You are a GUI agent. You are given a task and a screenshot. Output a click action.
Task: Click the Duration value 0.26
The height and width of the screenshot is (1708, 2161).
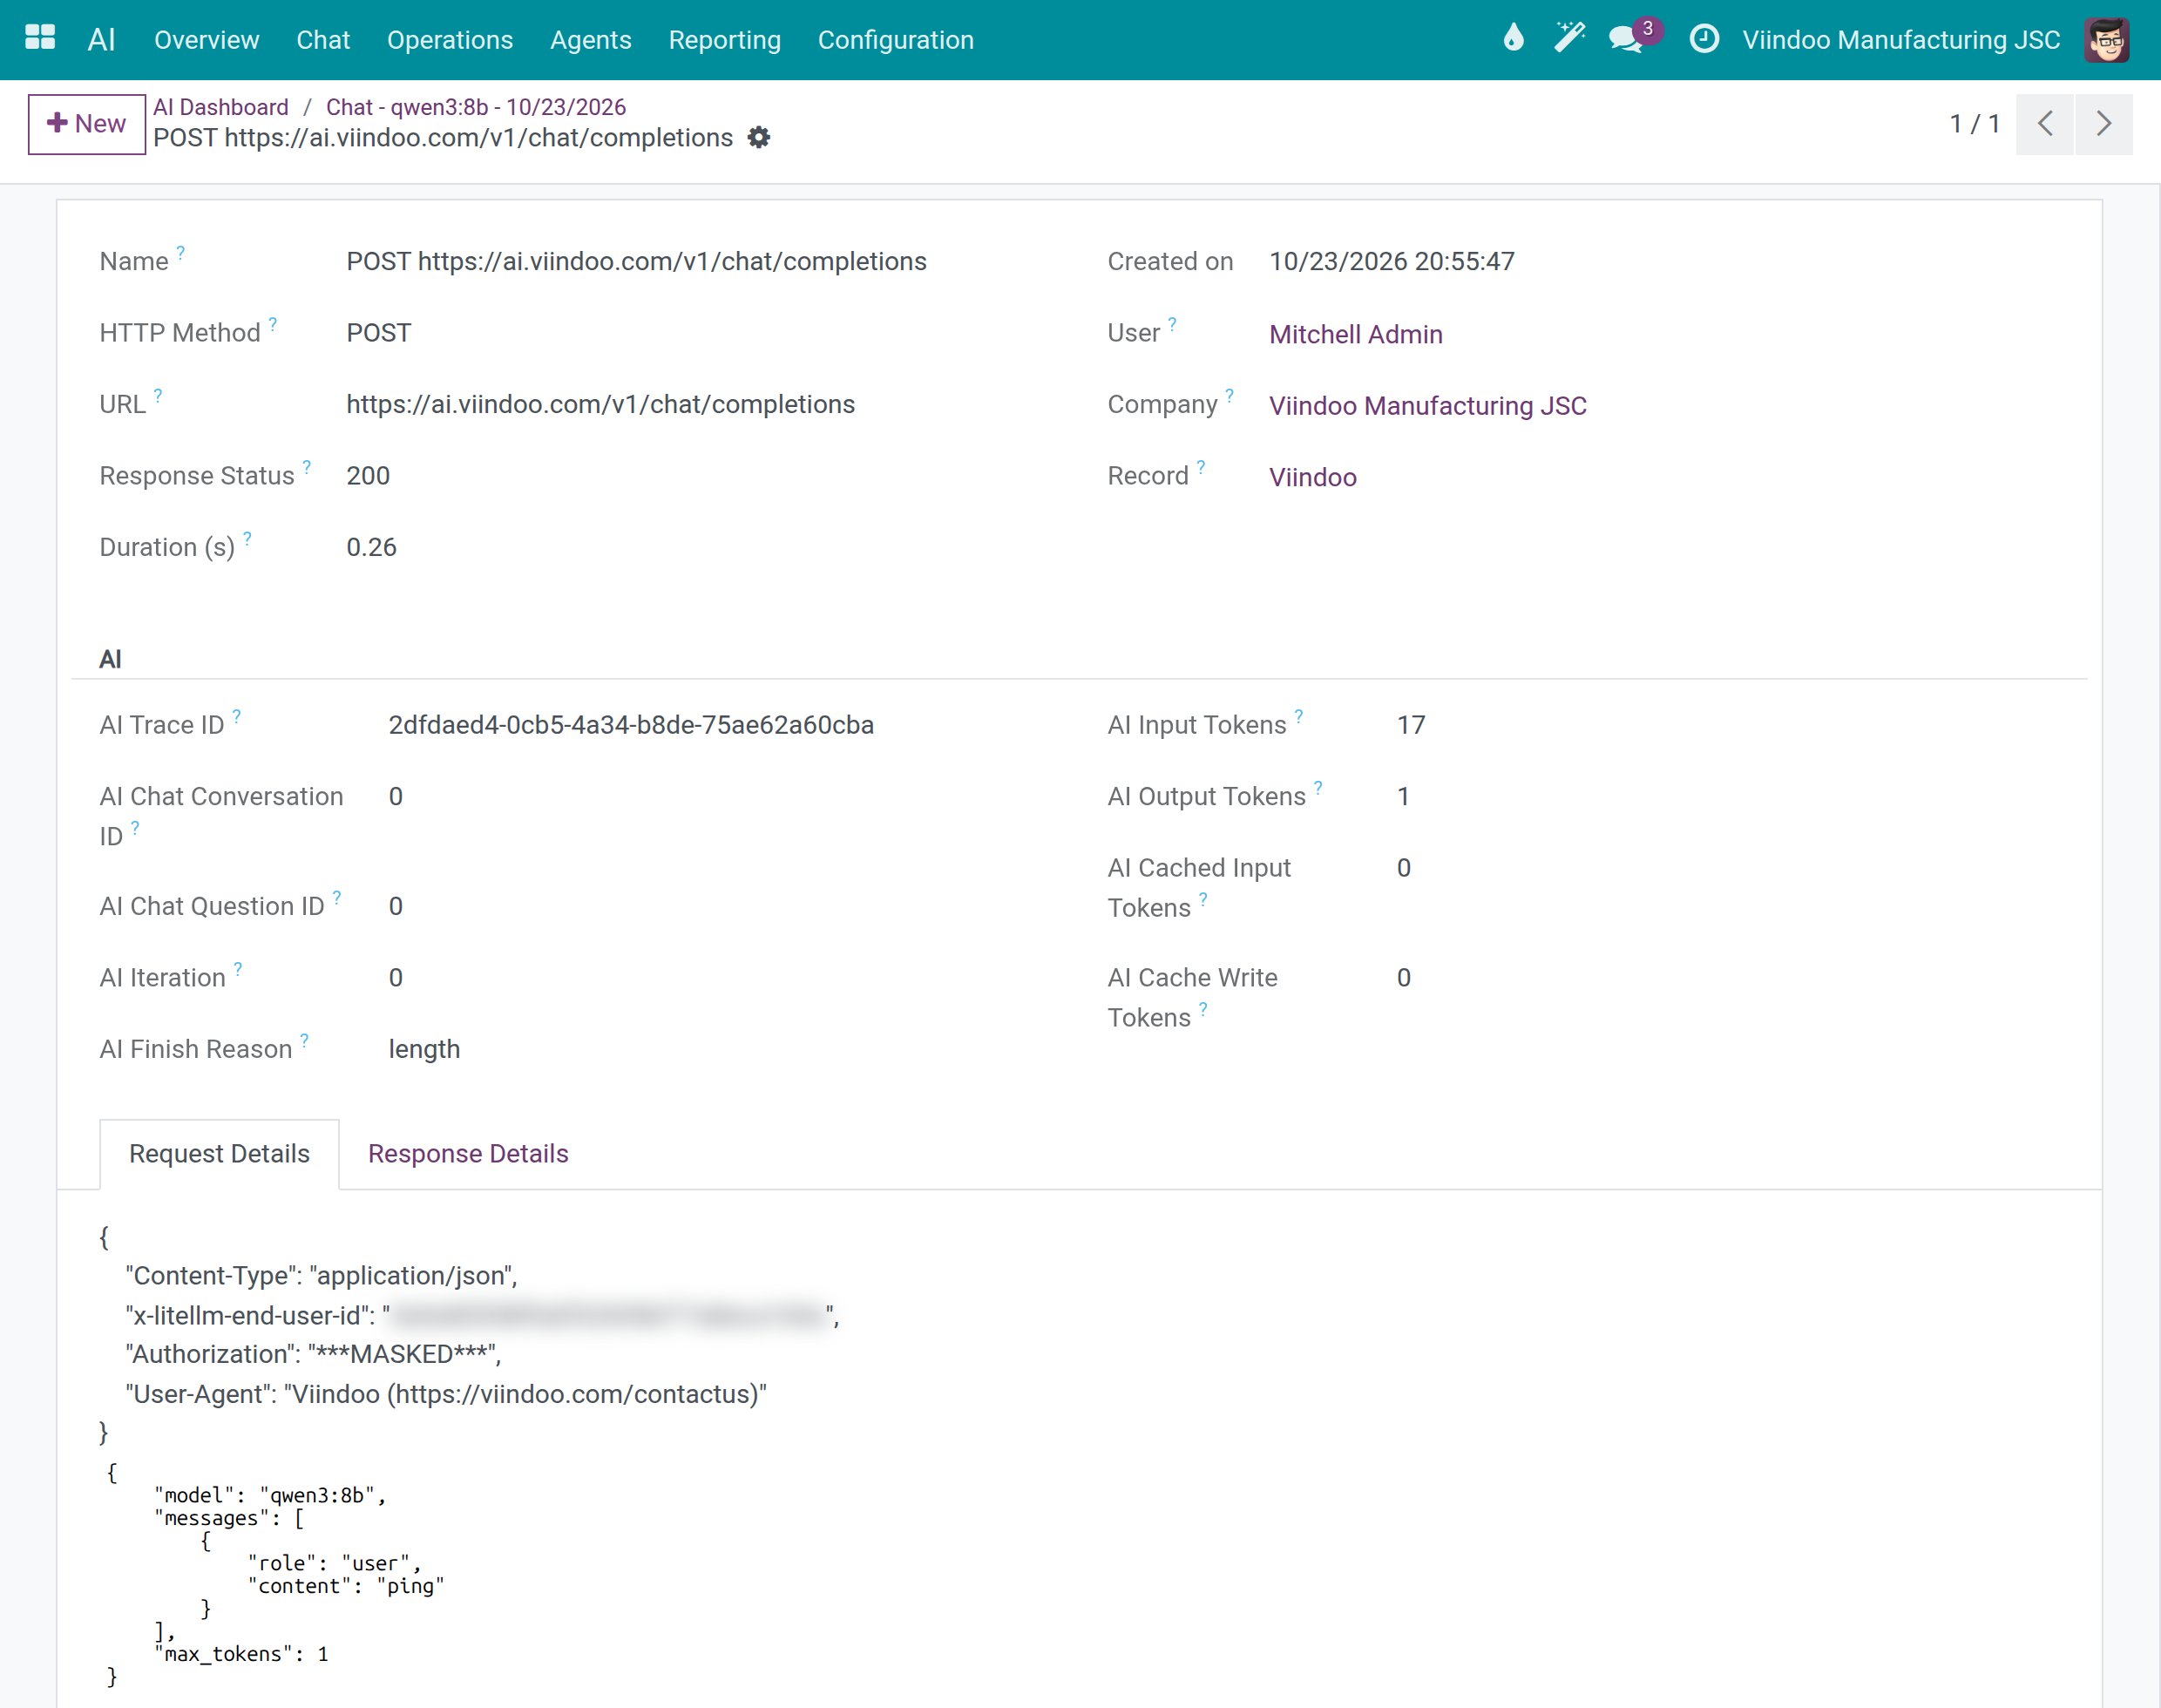(371, 547)
